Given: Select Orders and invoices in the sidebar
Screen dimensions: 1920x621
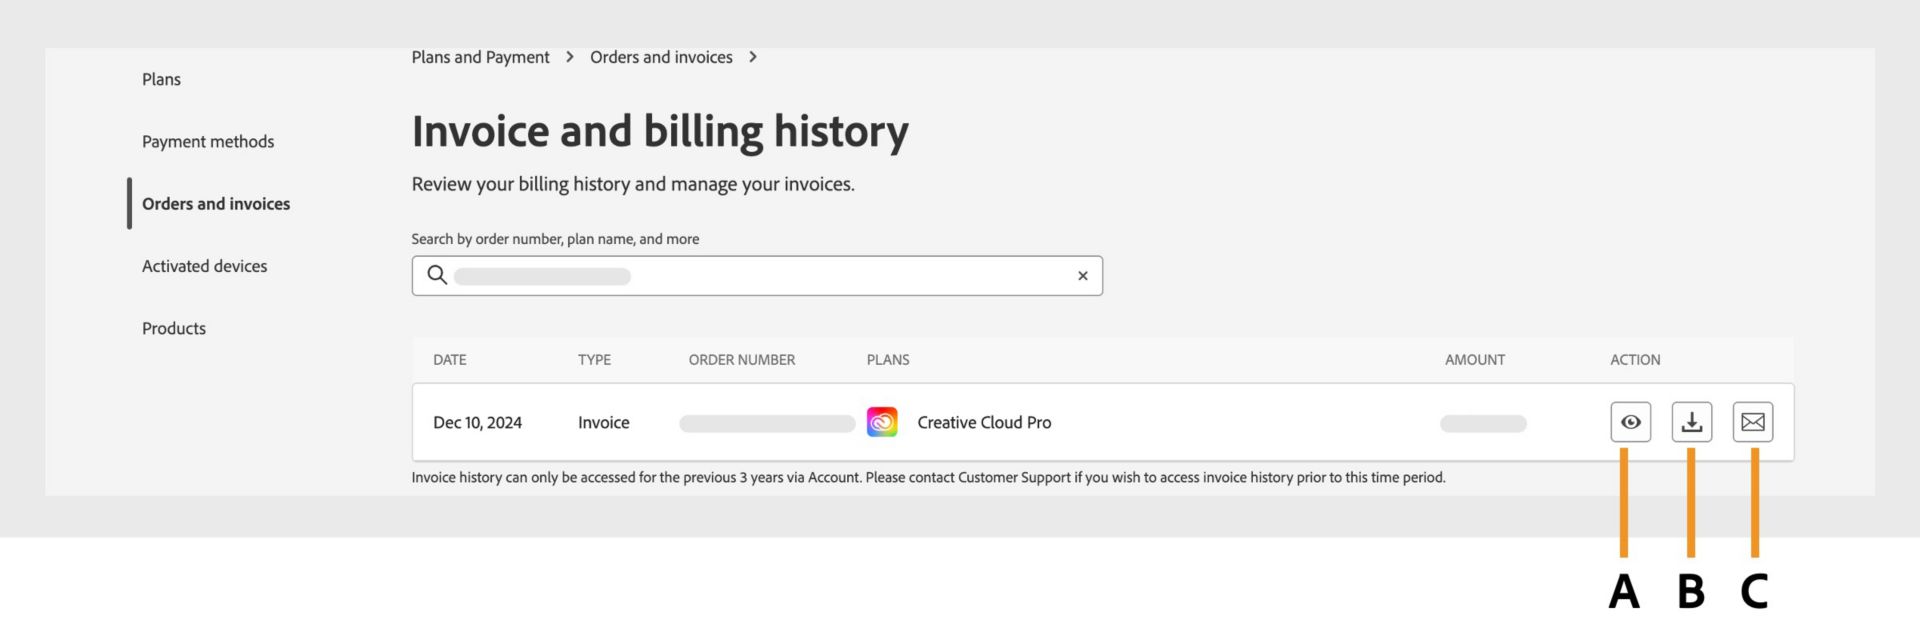Looking at the screenshot, I should (x=216, y=204).
